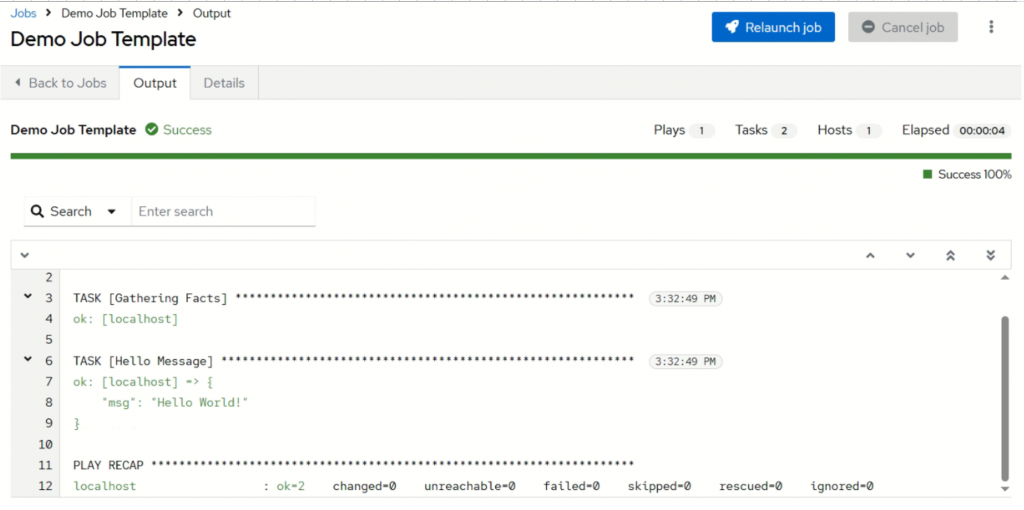1024x510 pixels.
Task: Click the failed=0 recap value
Action: (571, 486)
